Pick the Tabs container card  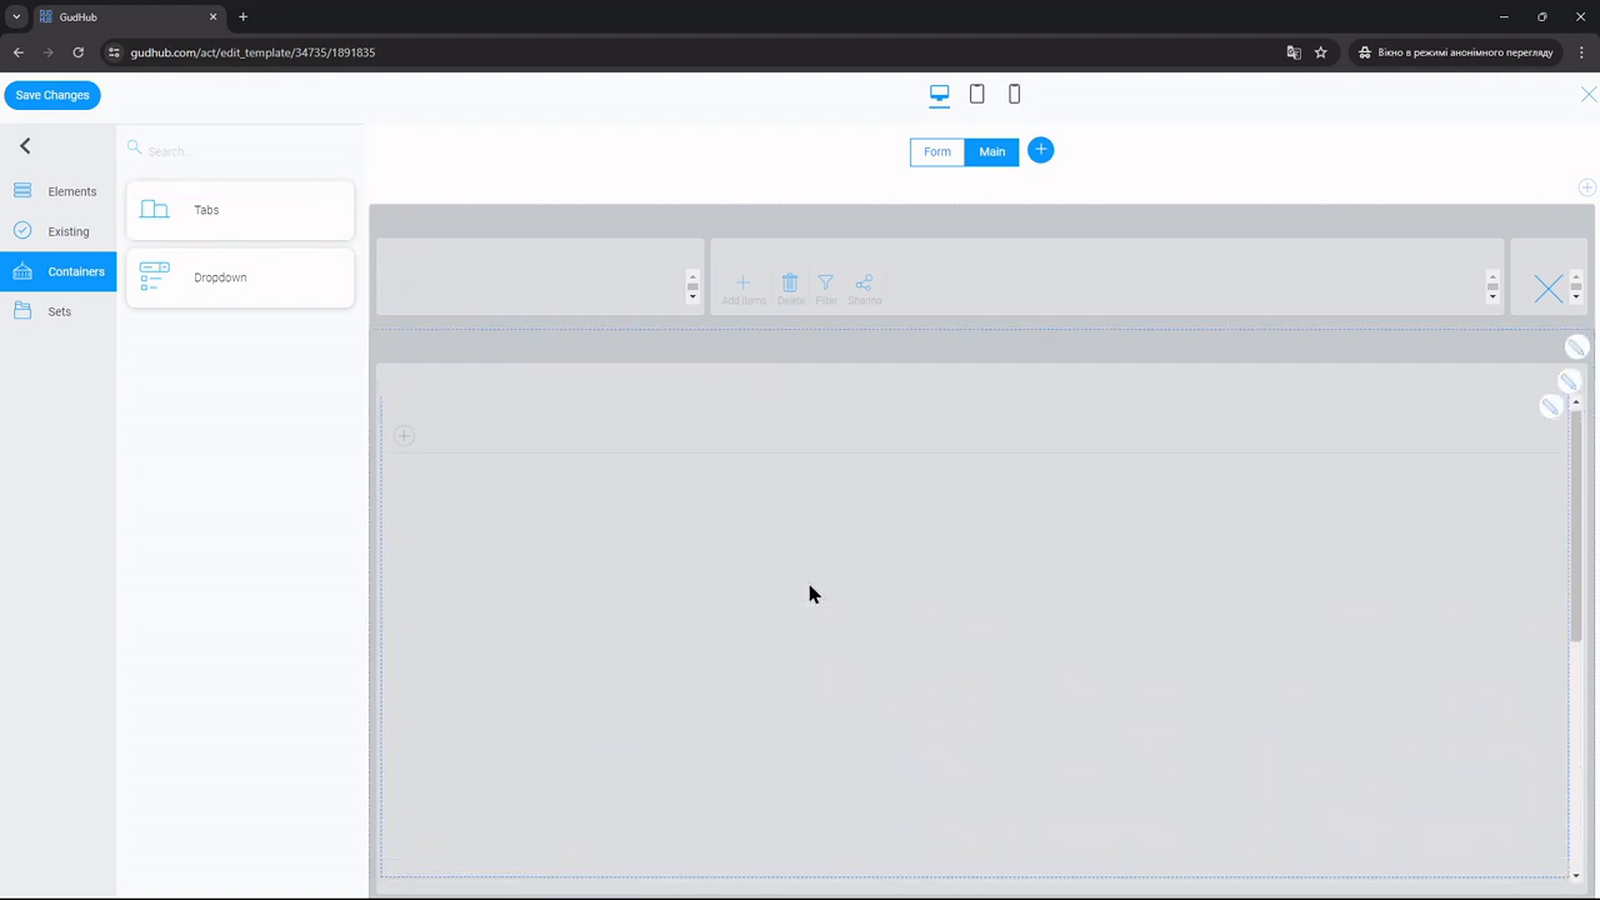pos(240,210)
